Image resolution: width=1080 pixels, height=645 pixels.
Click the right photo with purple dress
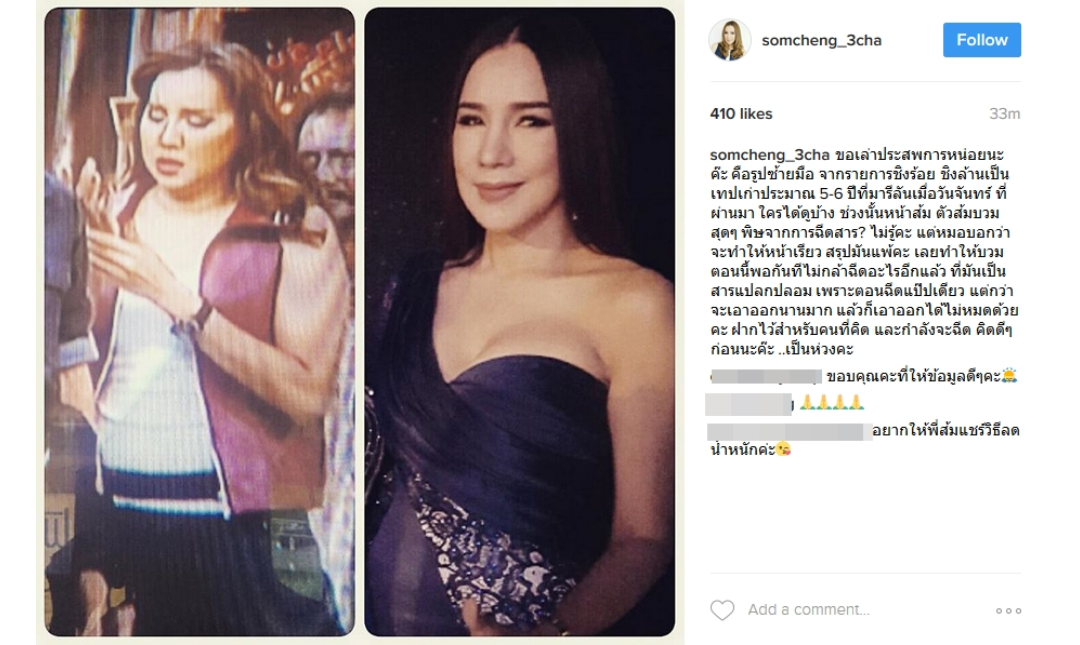(519, 322)
